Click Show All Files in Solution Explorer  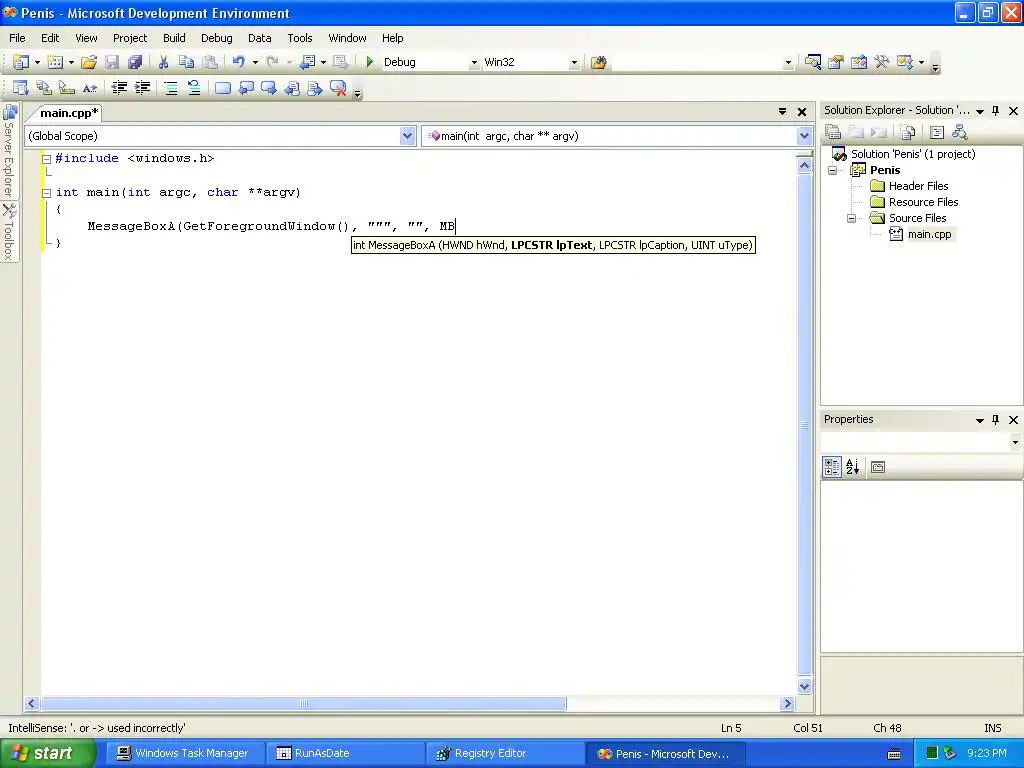pos(908,133)
